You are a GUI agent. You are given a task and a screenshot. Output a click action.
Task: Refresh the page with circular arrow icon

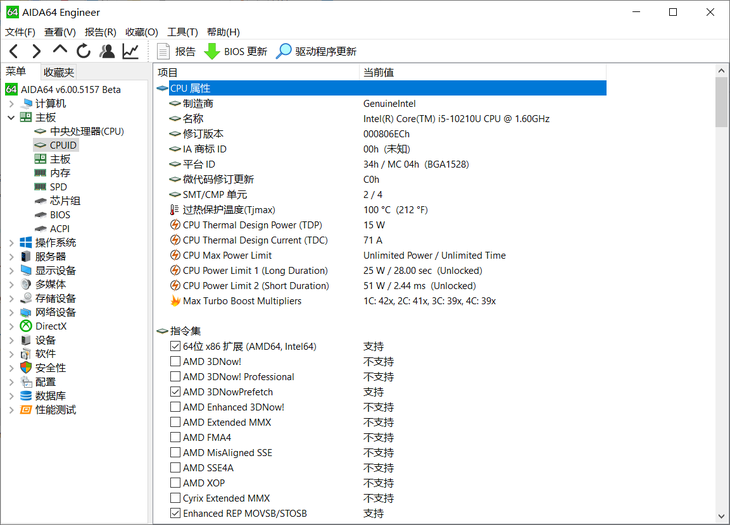[x=83, y=51]
